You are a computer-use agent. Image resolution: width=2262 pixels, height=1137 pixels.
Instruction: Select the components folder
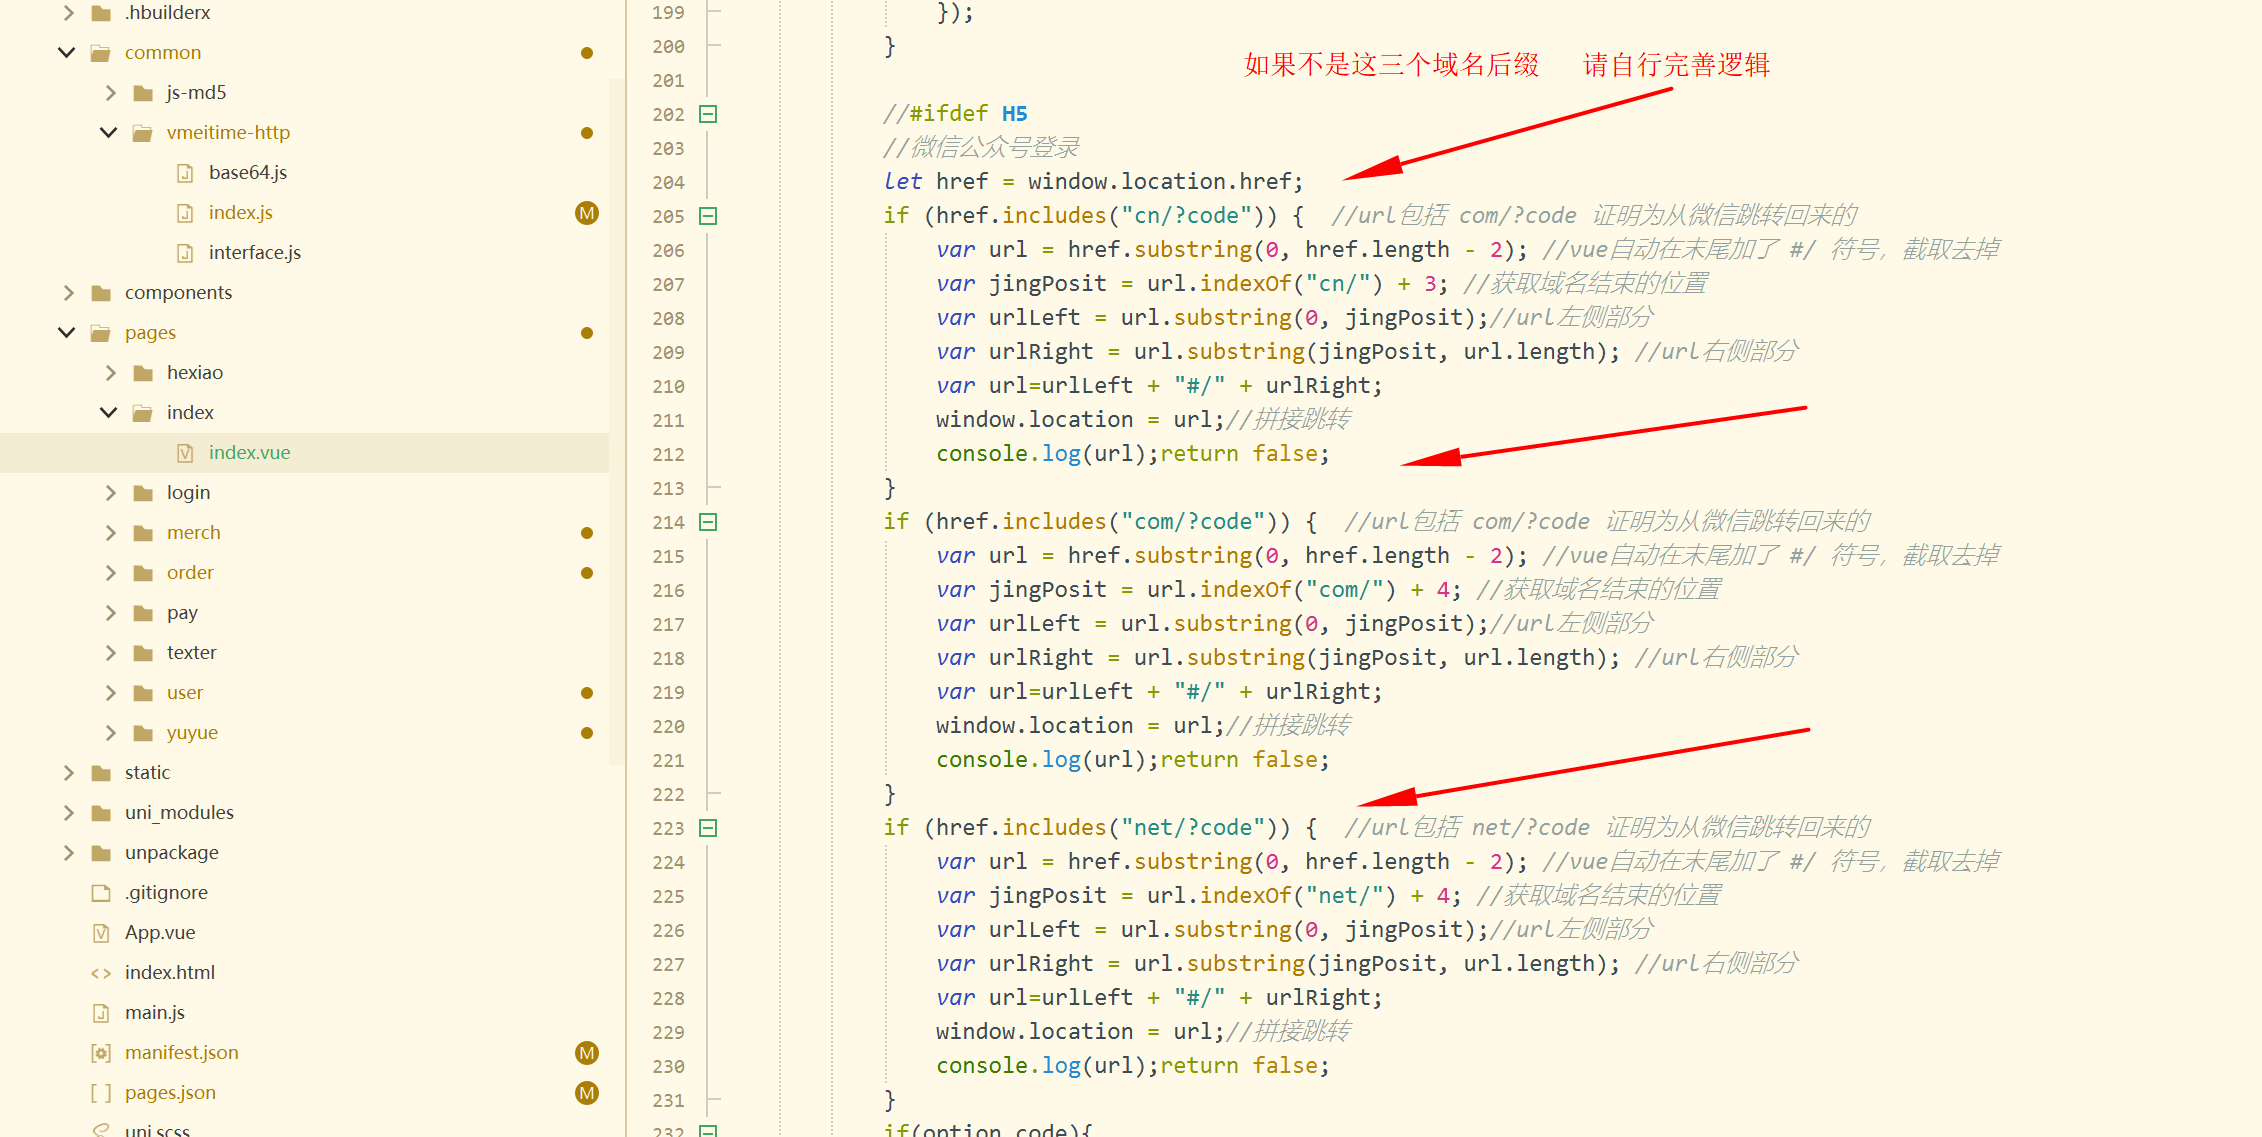[178, 293]
